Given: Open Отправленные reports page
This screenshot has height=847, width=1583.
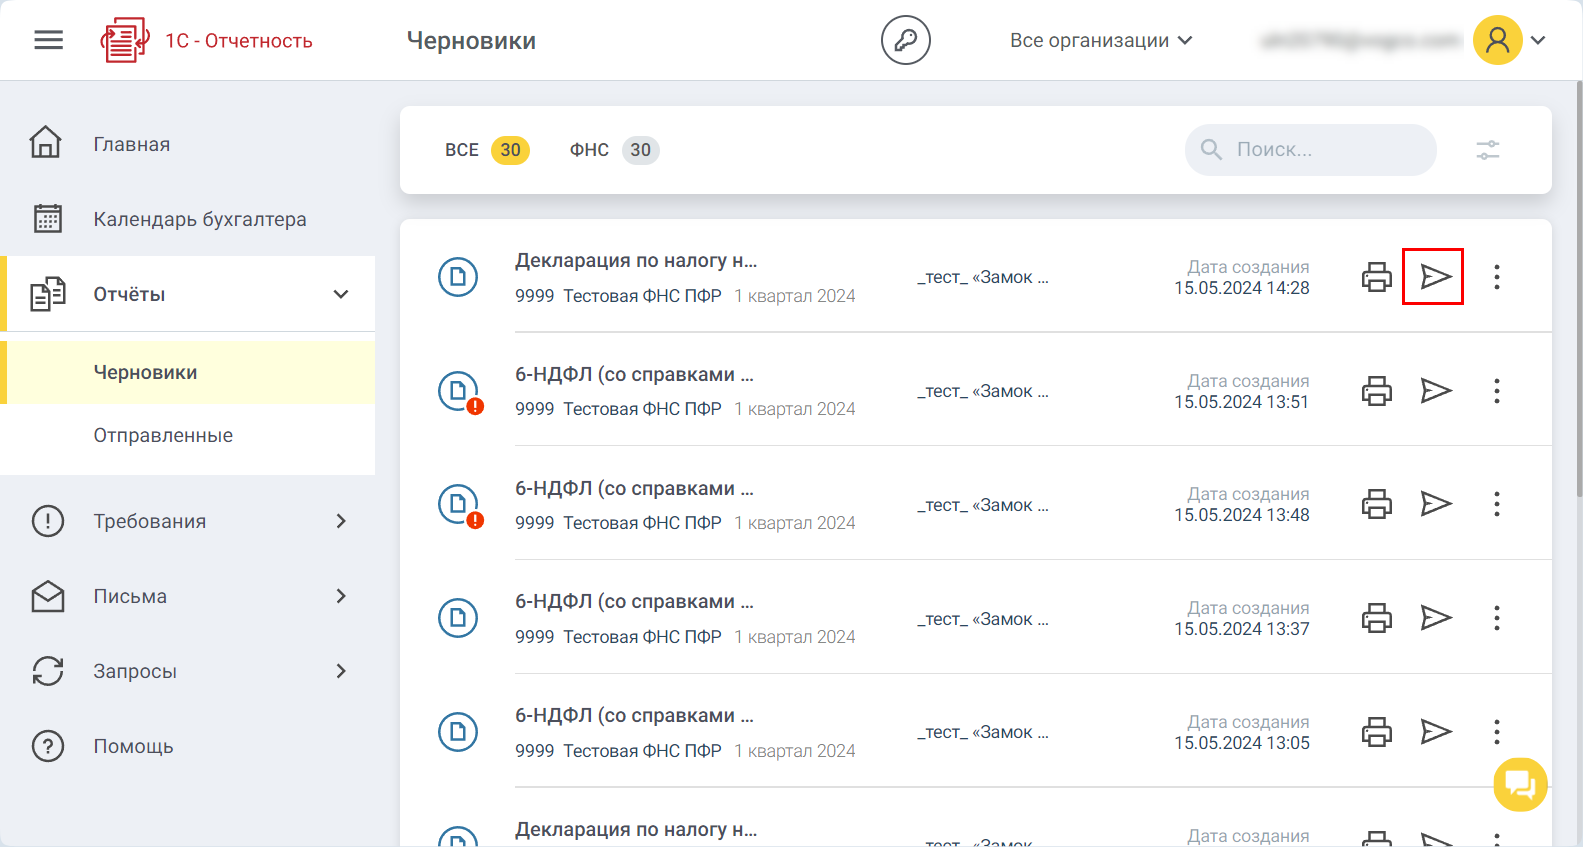Looking at the screenshot, I should (163, 435).
